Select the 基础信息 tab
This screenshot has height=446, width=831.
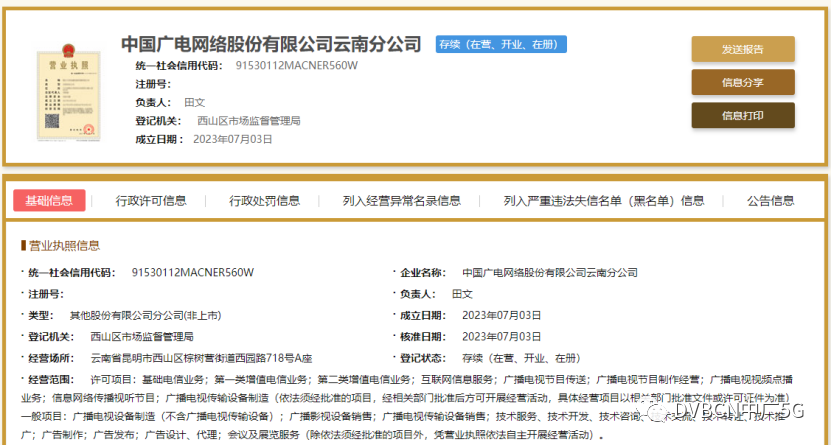[49, 201]
